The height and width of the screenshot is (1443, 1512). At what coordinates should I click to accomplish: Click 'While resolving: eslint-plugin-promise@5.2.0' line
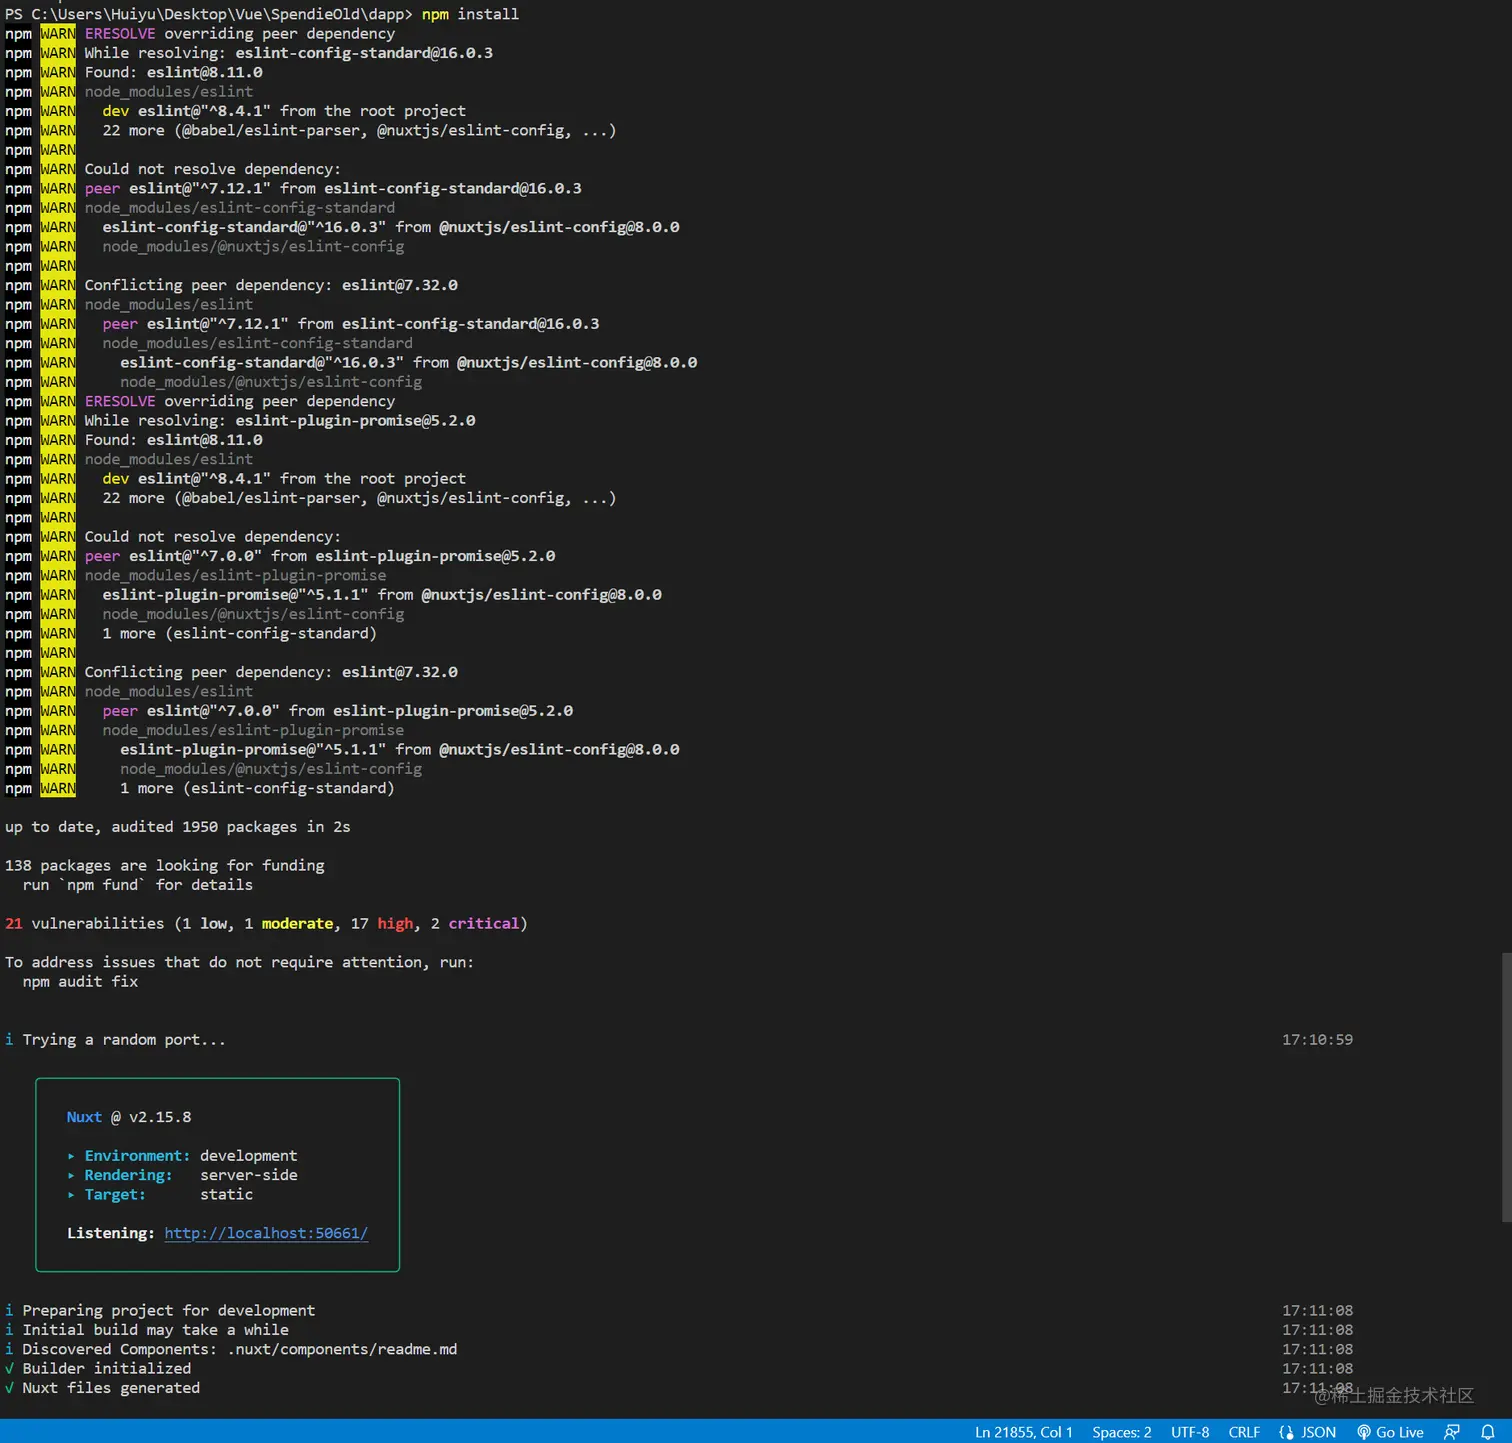[x=280, y=421]
